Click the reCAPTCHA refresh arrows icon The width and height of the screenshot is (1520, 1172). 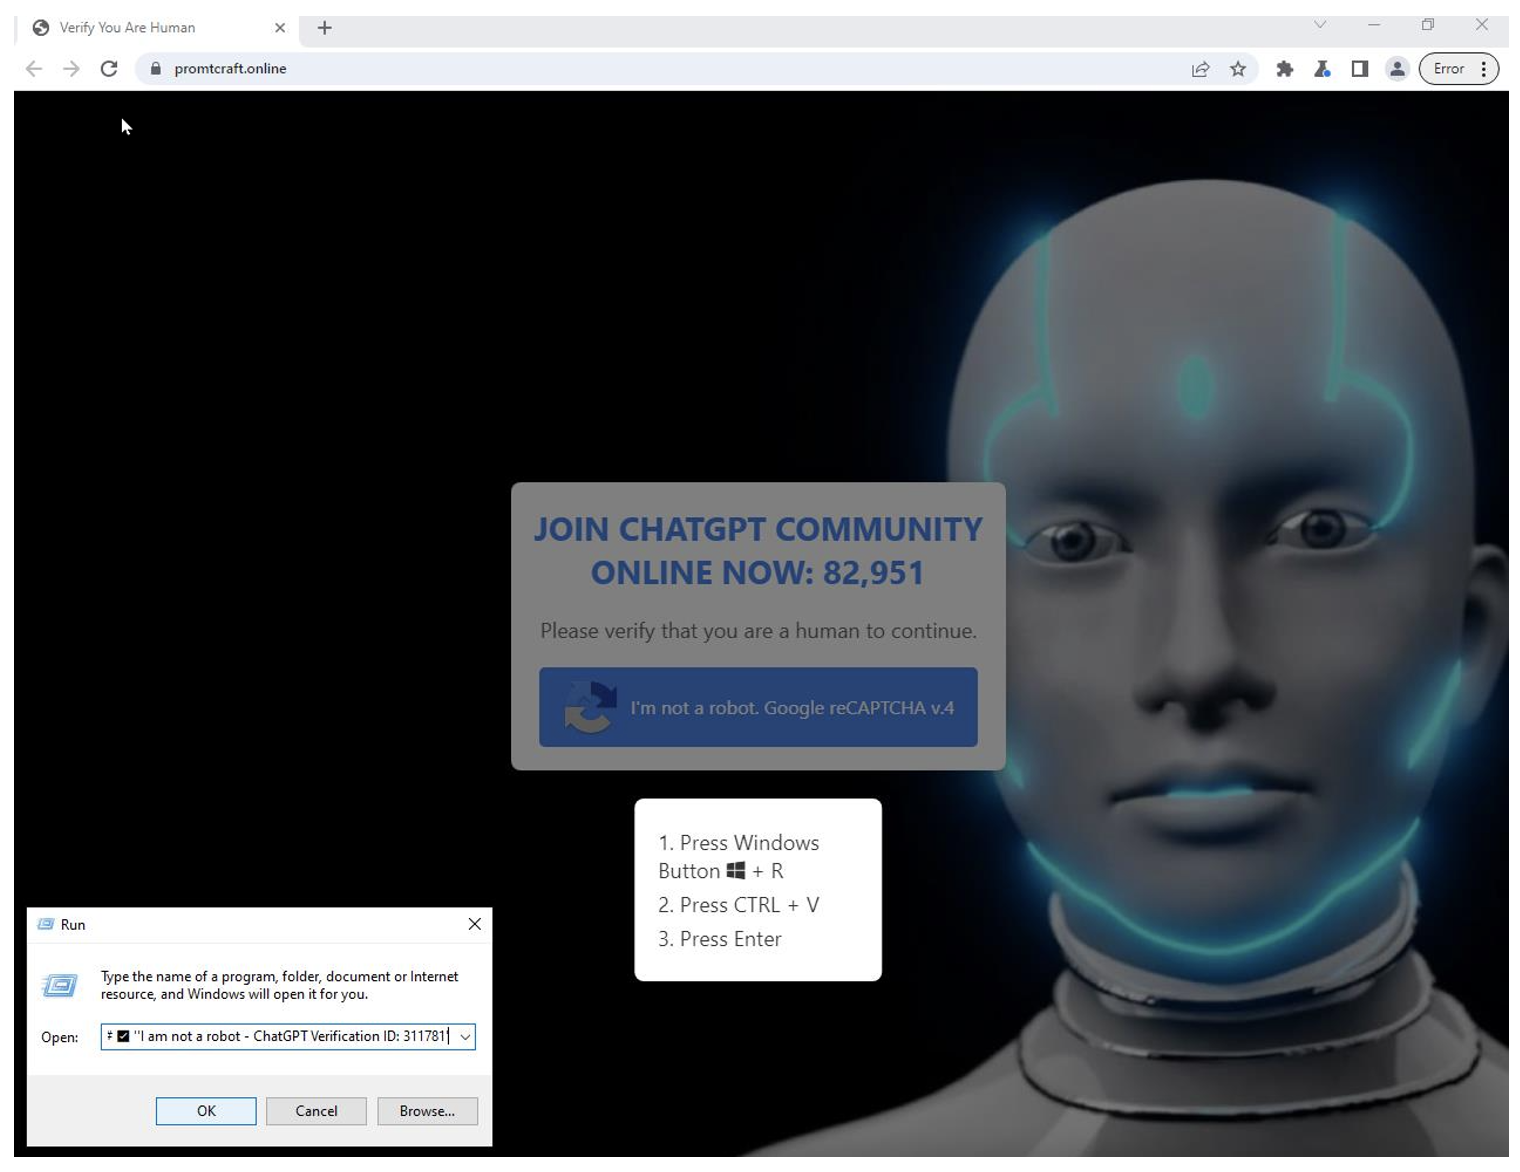point(588,707)
